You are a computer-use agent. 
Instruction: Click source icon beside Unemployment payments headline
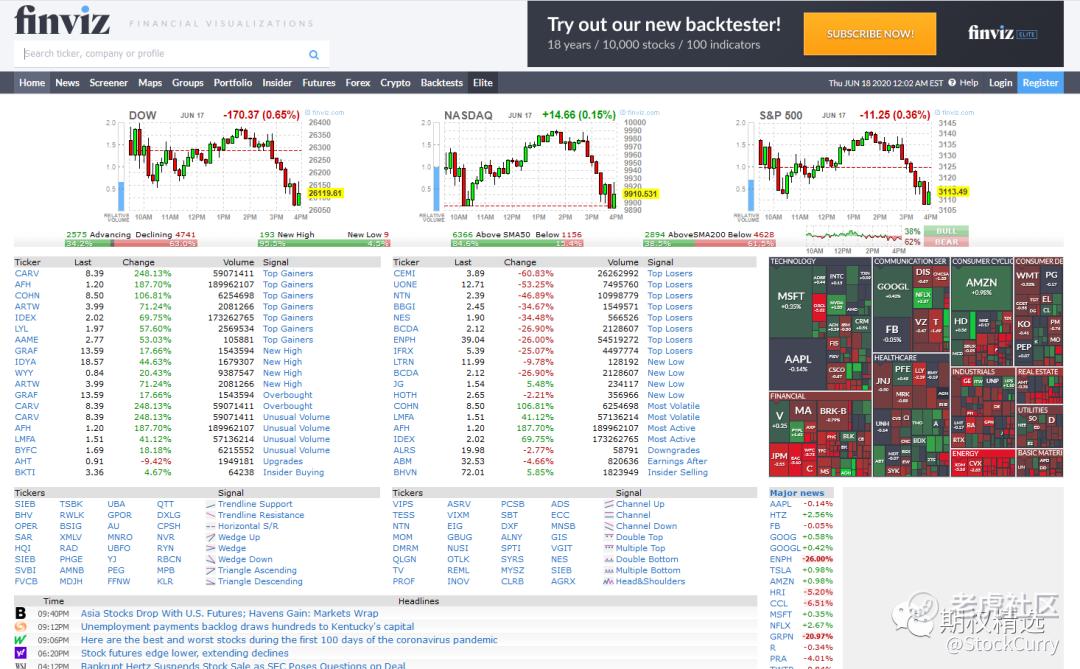(21, 627)
